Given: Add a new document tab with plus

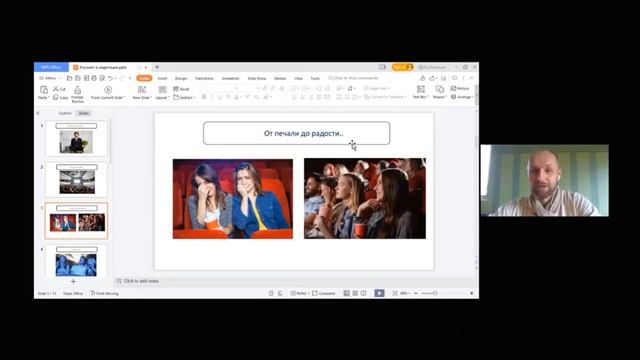Looking at the screenshot, I should pos(157,67).
